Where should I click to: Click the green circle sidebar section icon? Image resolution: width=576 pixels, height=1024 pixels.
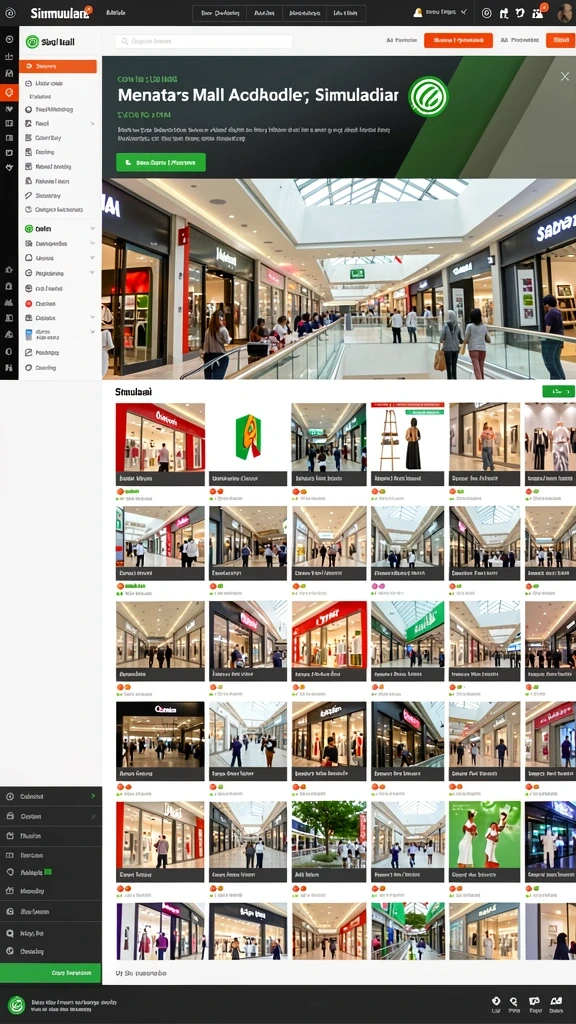click(29, 229)
